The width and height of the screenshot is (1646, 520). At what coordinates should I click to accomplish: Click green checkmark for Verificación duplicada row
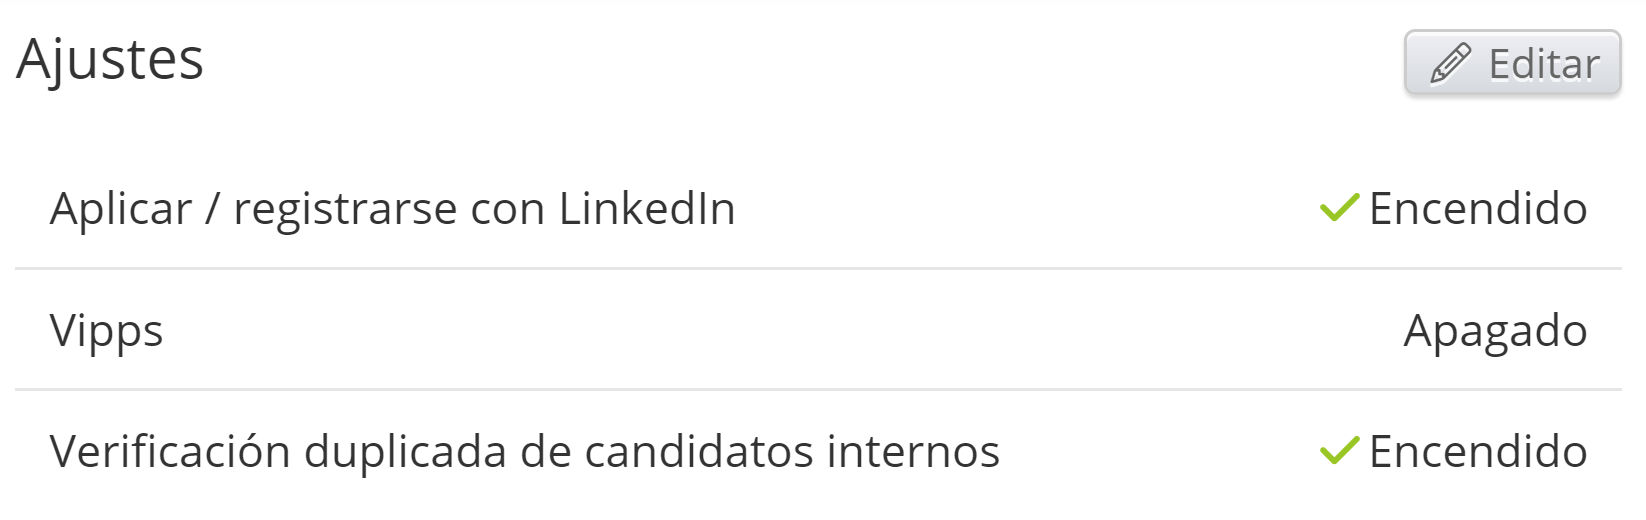1339,451
